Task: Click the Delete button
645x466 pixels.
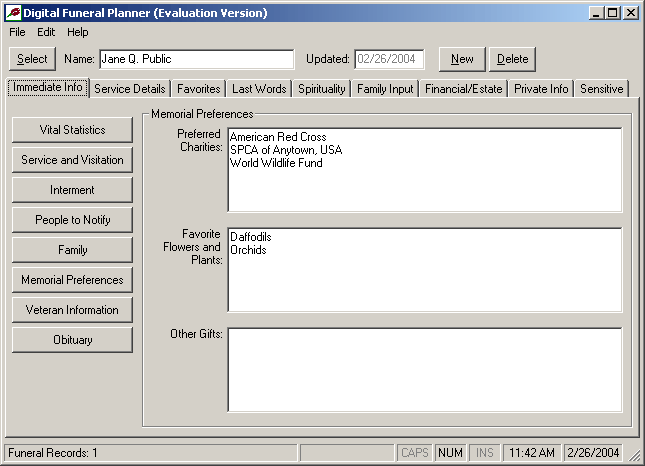Action: [x=512, y=59]
